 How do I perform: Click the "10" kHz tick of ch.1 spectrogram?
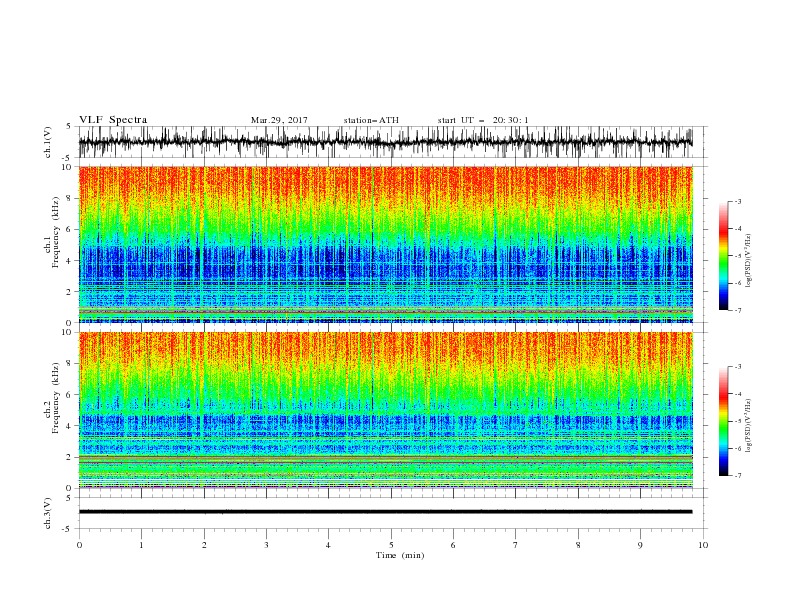67,167
